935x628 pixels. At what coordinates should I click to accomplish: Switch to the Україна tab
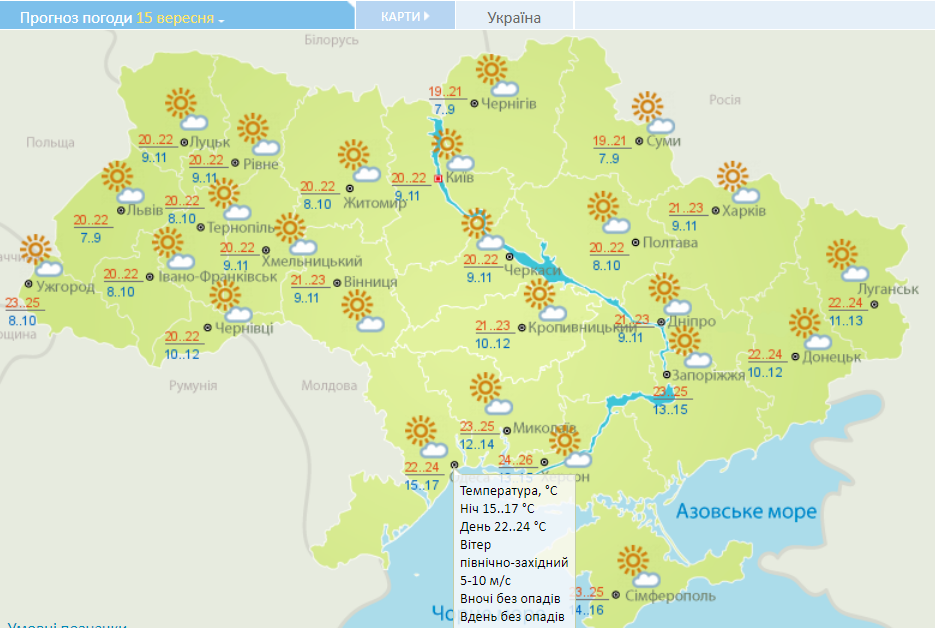[x=512, y=14]
